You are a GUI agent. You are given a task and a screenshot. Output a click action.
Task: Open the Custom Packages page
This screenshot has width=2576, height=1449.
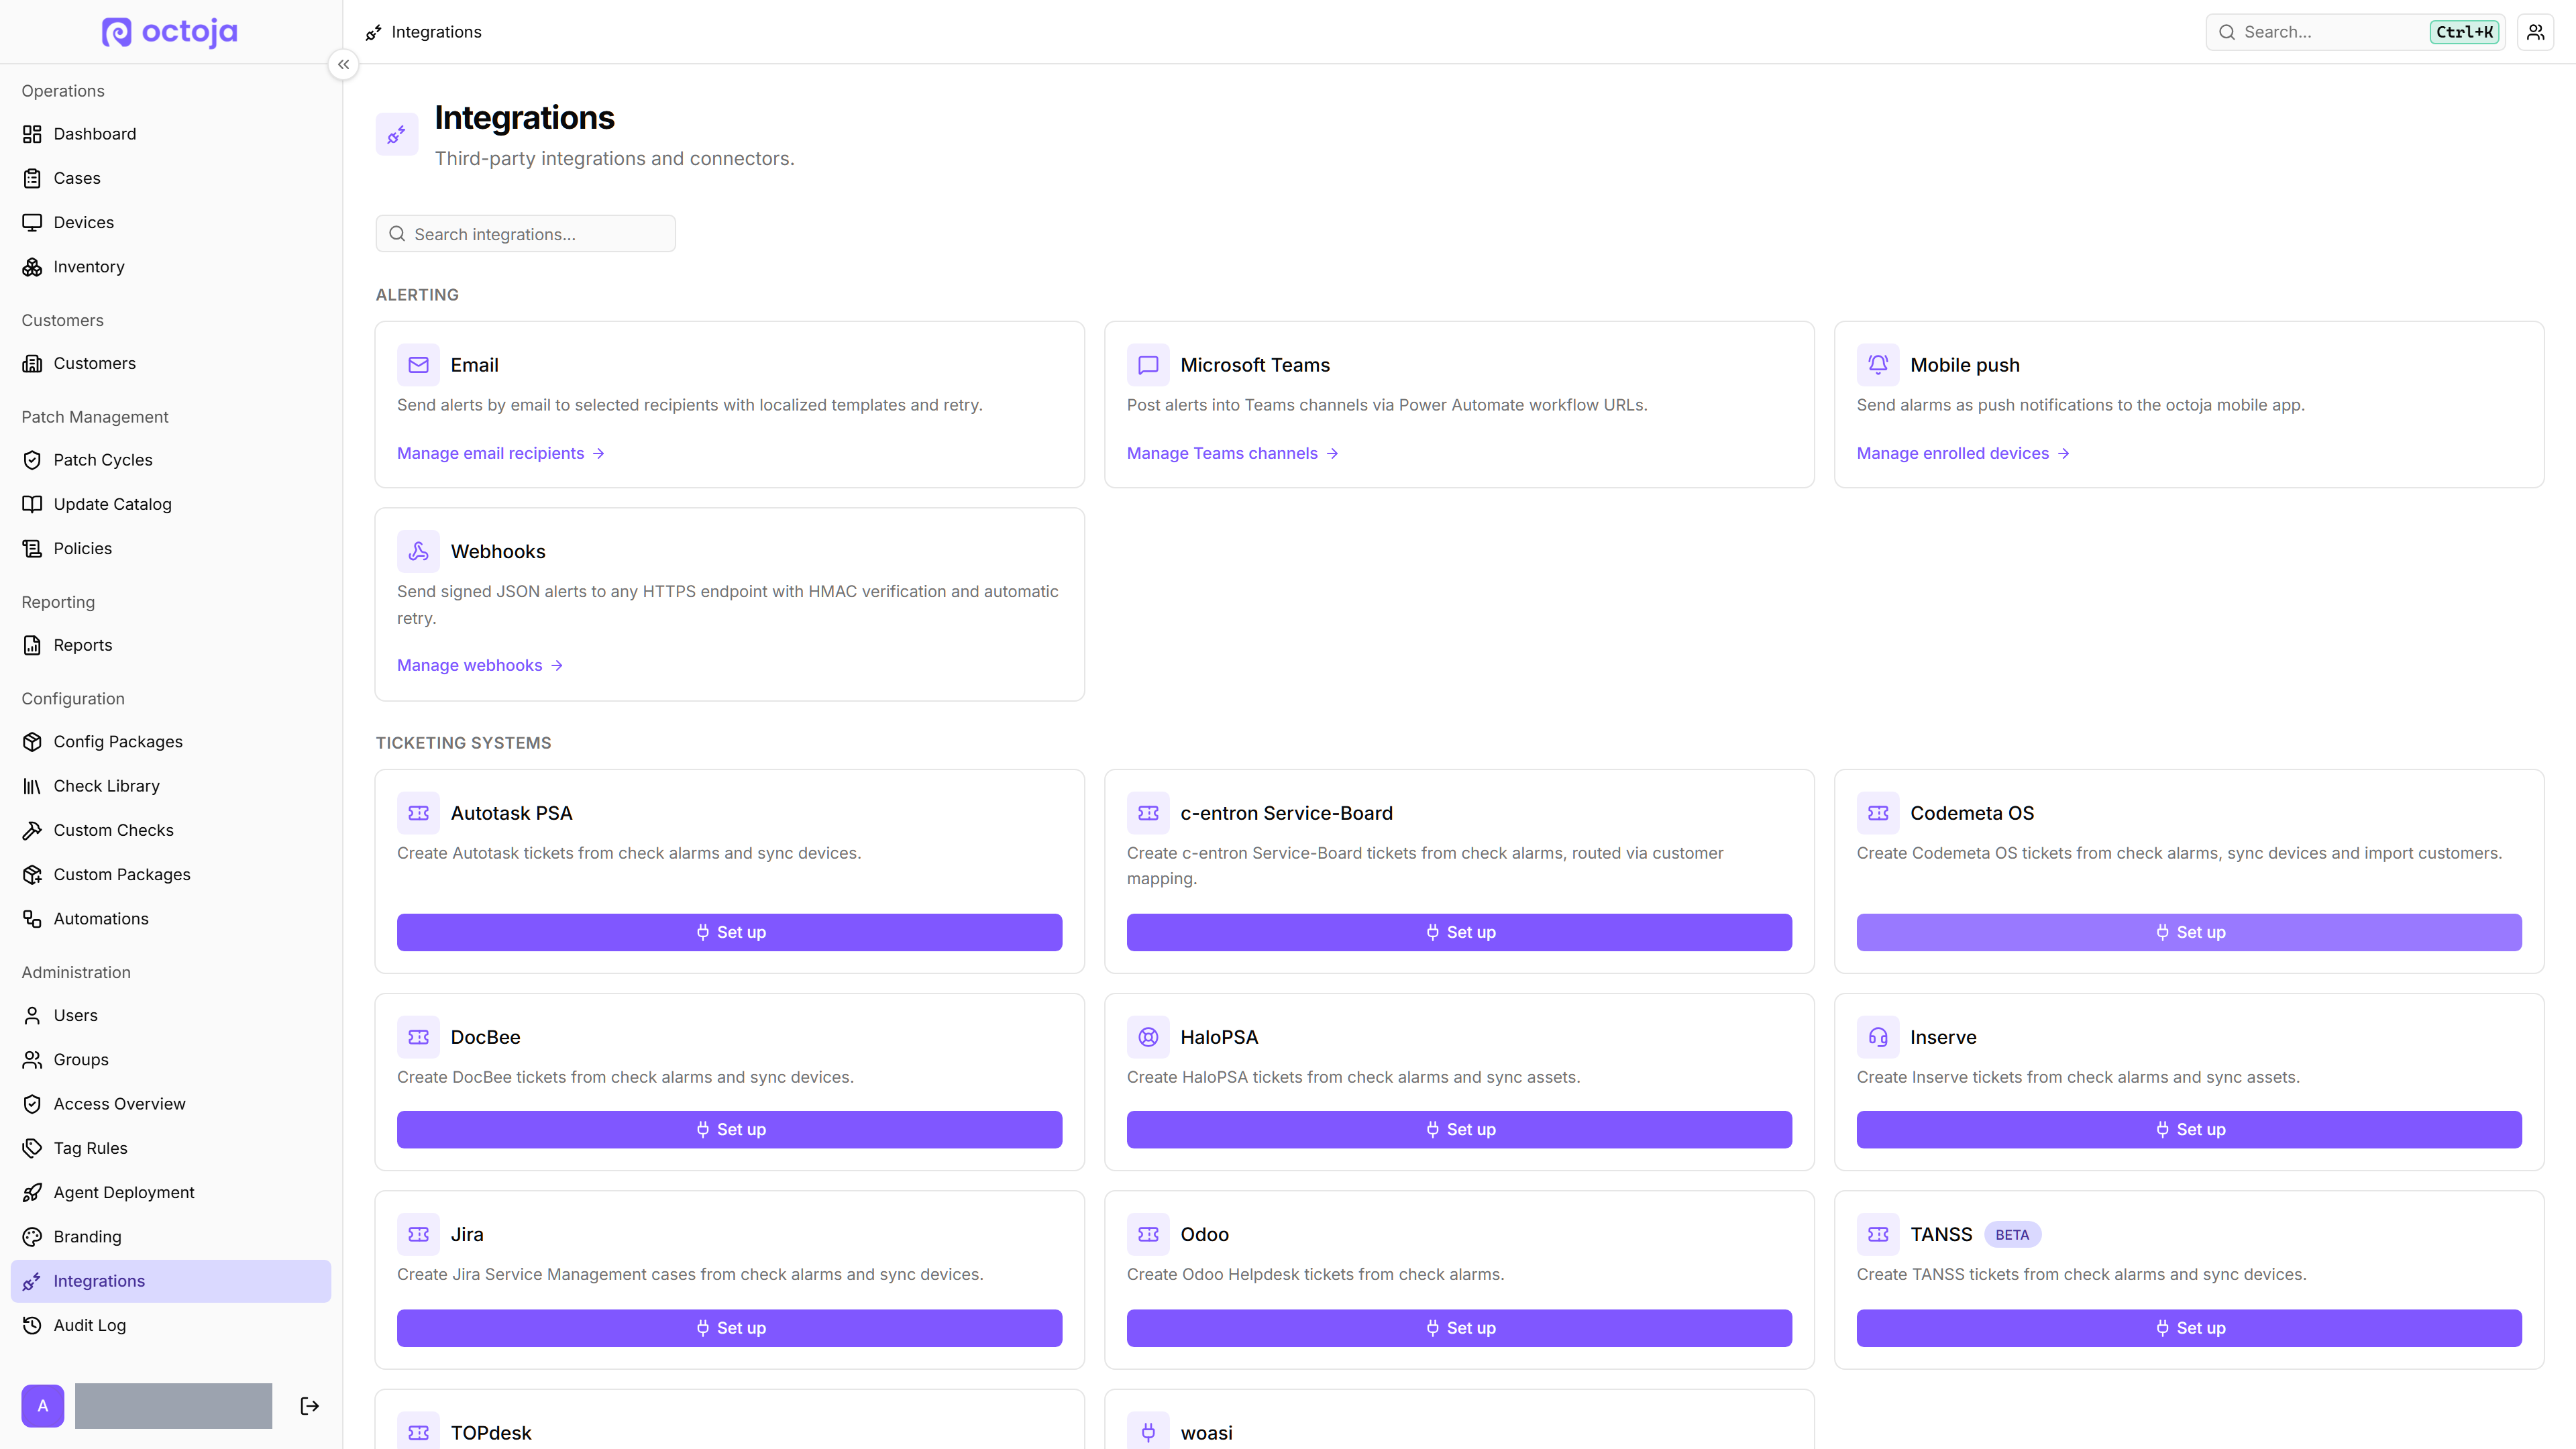click(x=171, y=874)
